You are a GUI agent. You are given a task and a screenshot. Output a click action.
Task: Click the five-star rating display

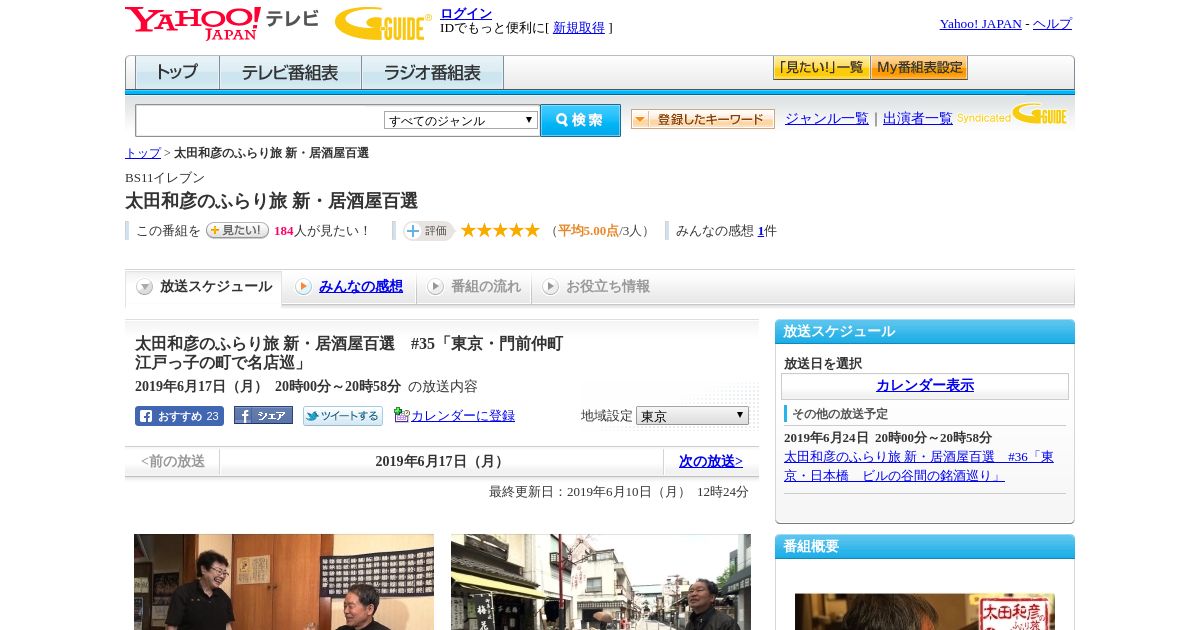[x=500, y=230]
